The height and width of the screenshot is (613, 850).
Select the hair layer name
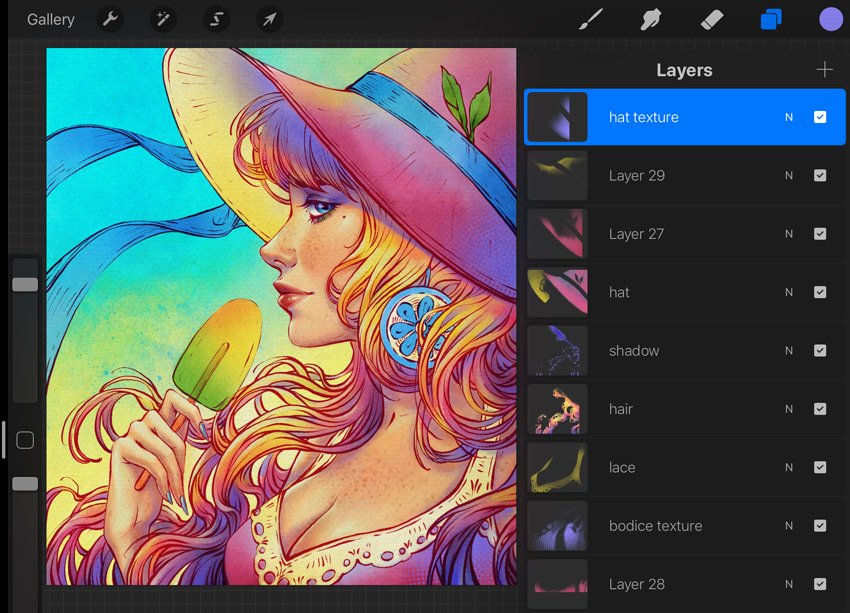coord(621,409)
